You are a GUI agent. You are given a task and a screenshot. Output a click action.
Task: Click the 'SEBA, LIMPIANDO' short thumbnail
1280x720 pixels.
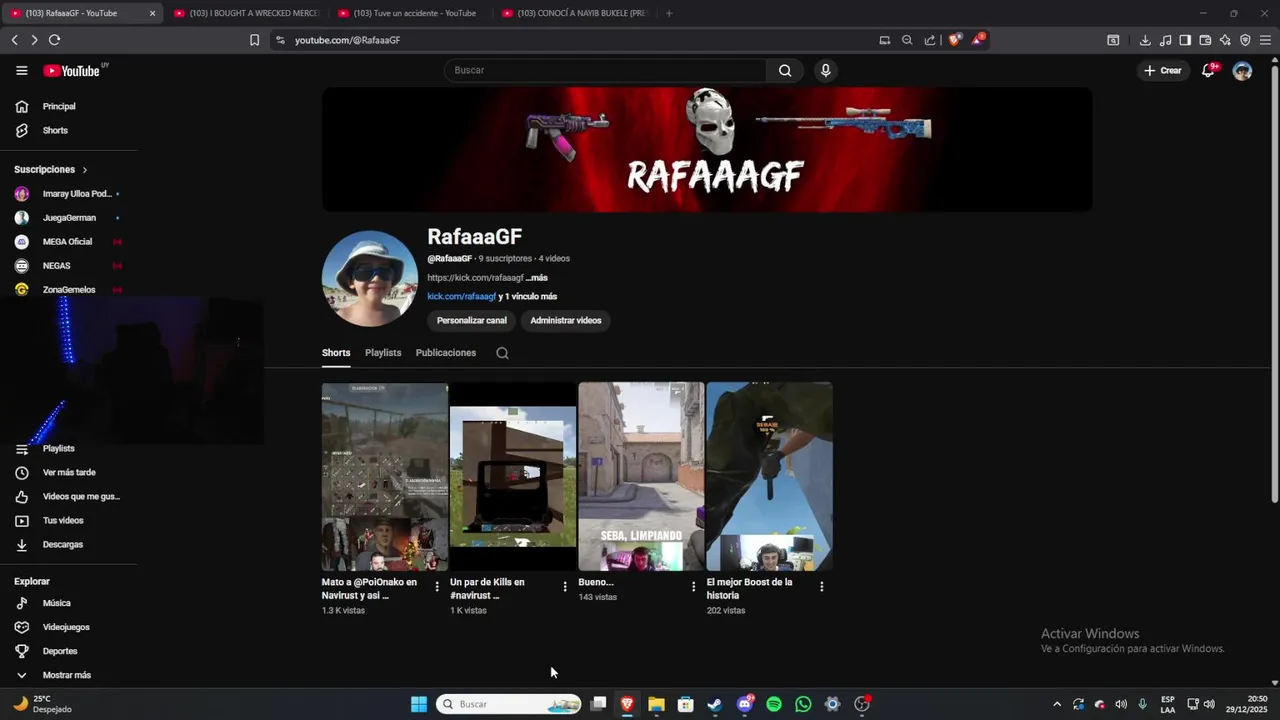coord(641,476)
